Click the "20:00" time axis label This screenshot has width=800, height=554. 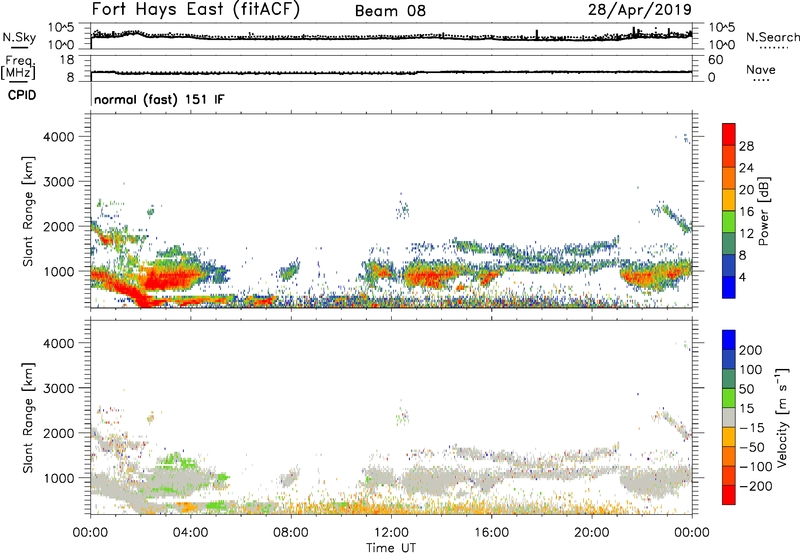coord(591,533)
